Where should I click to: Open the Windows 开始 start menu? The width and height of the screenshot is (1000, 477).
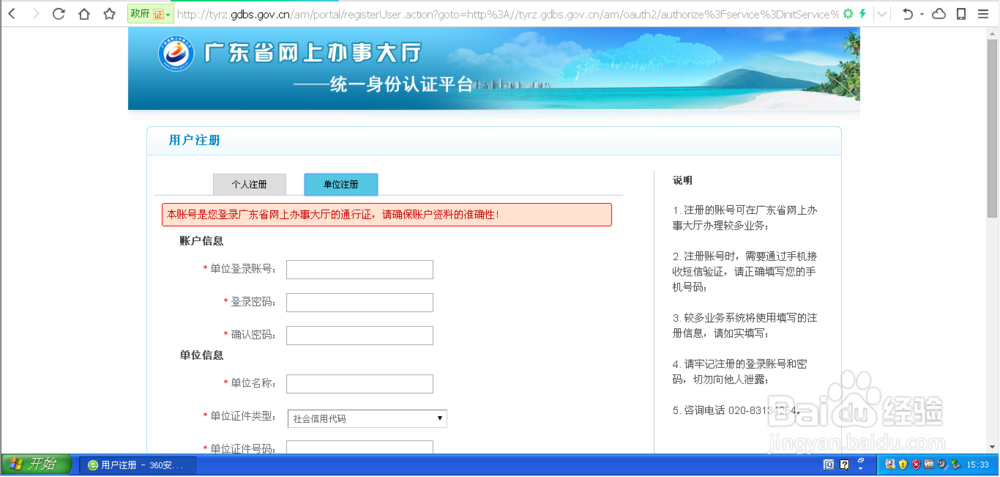click(x=36, y=464)
